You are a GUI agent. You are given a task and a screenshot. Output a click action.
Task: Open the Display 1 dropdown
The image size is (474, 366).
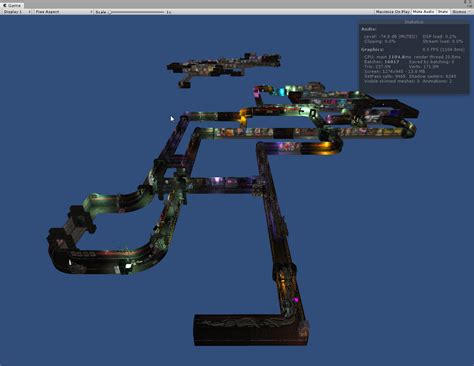coord(17,12)
